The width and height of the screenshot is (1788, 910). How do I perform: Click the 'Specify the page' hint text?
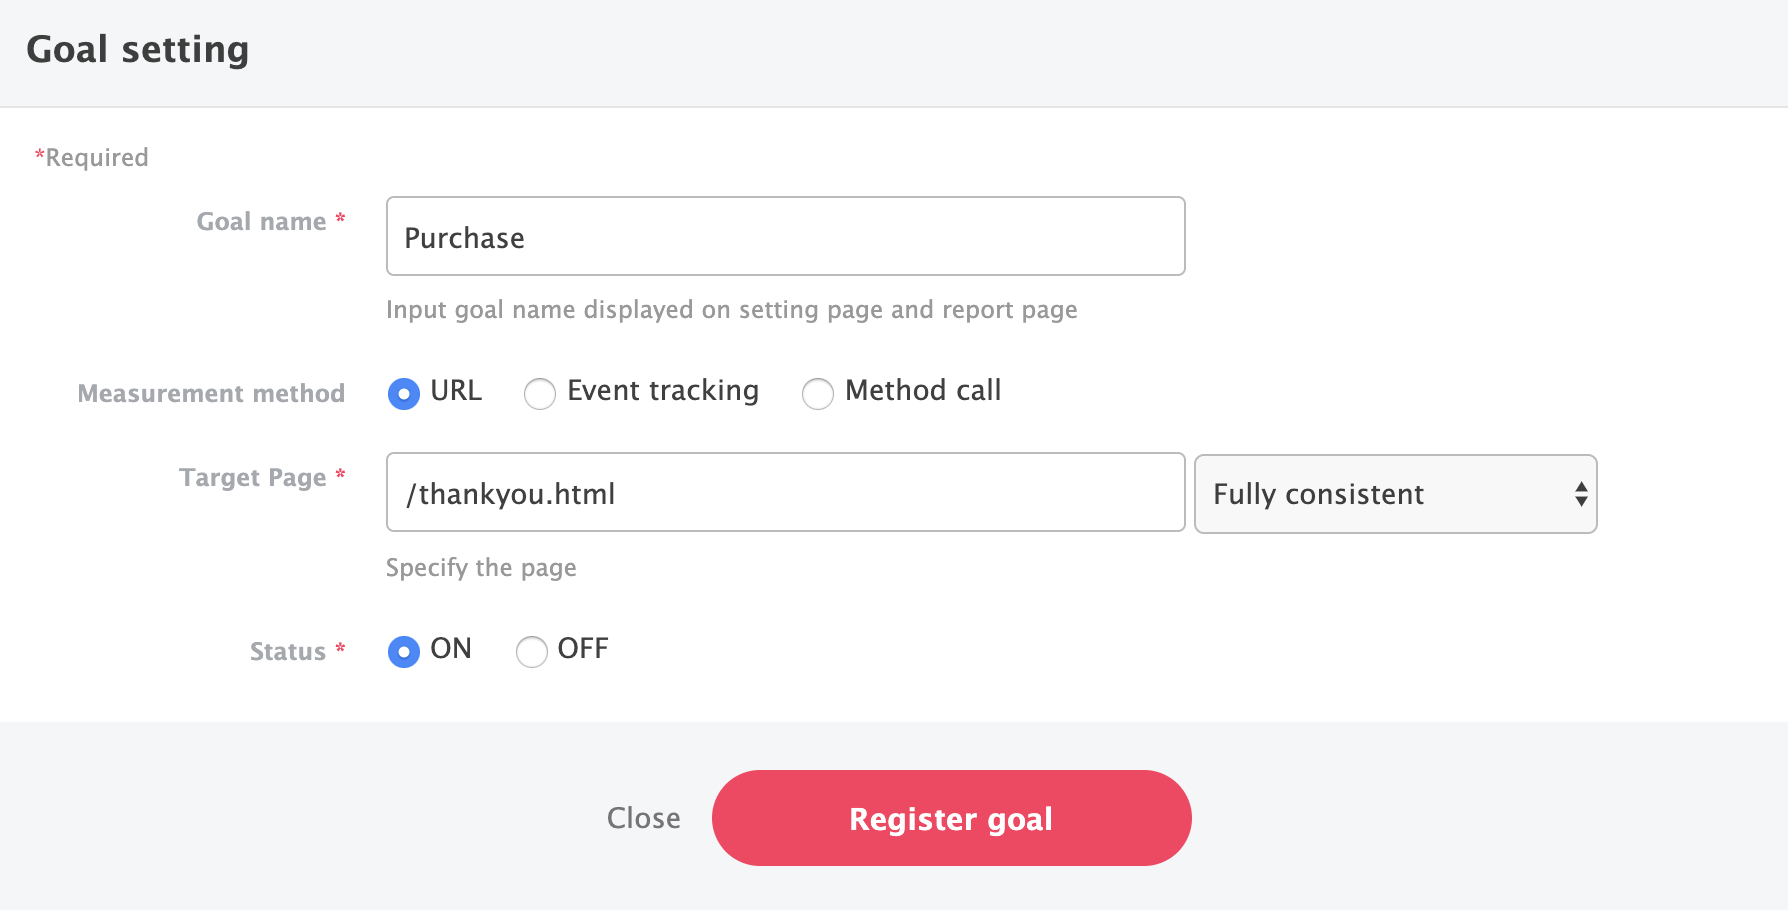pyautogui.click(x=481, y=568)
